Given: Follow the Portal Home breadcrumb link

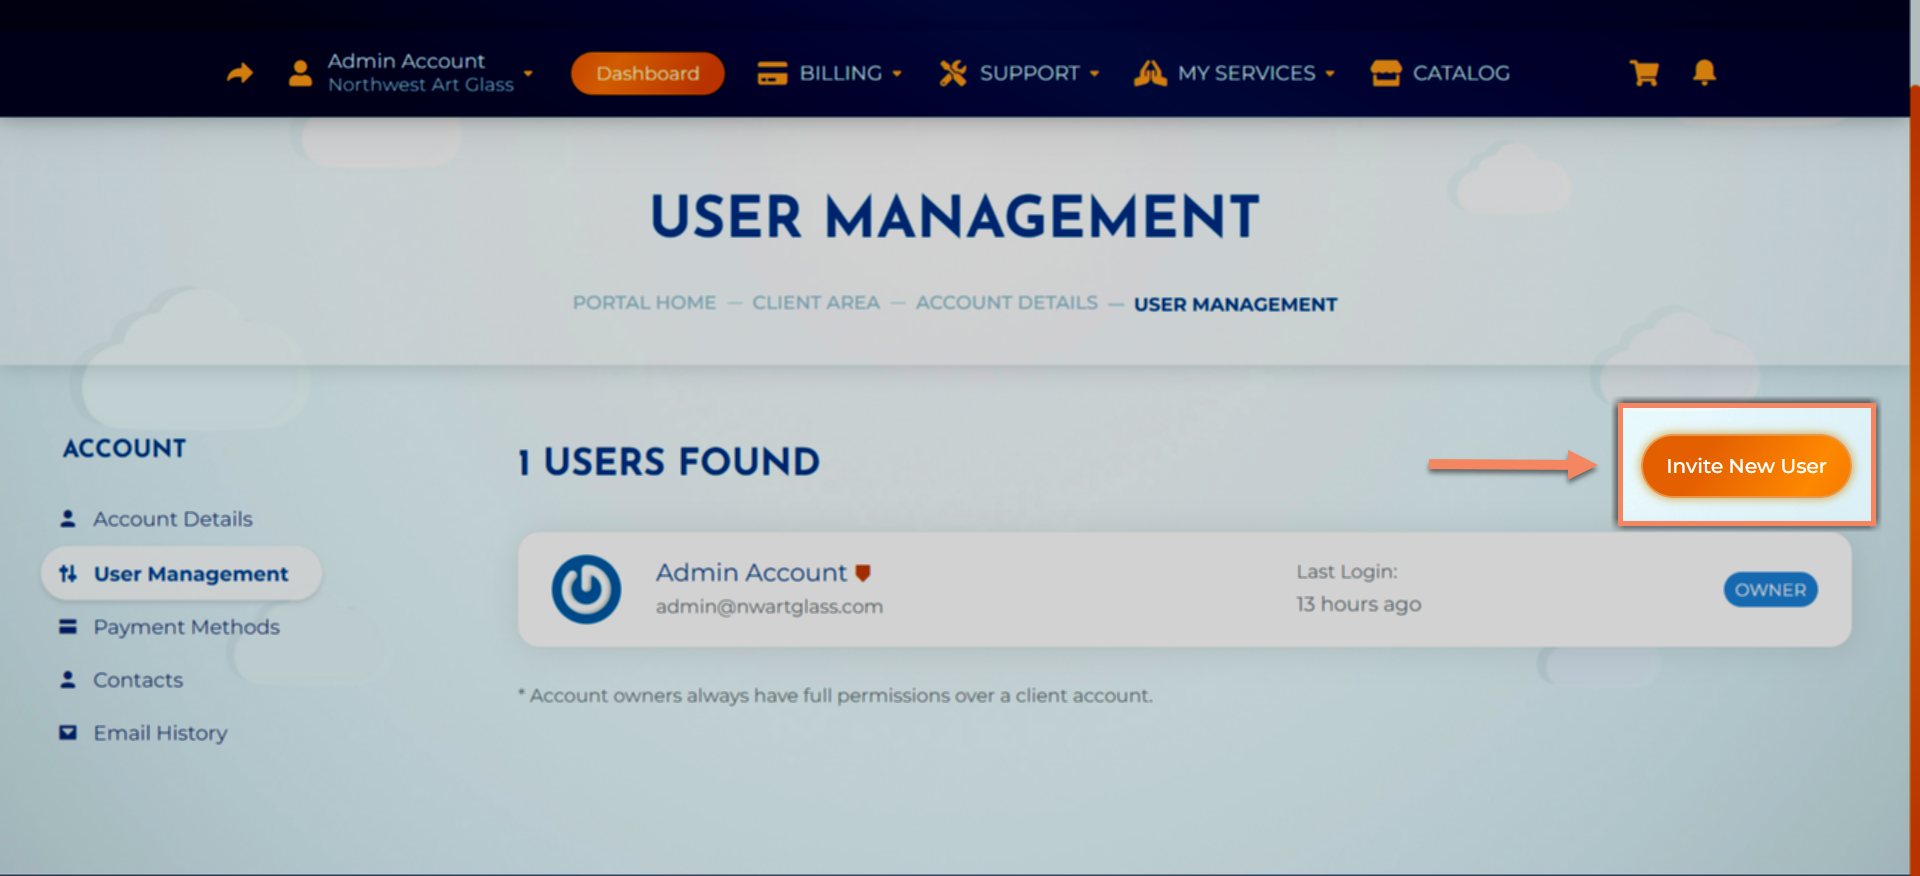Looking at the screenshot, I should click(x=644, y=303).
